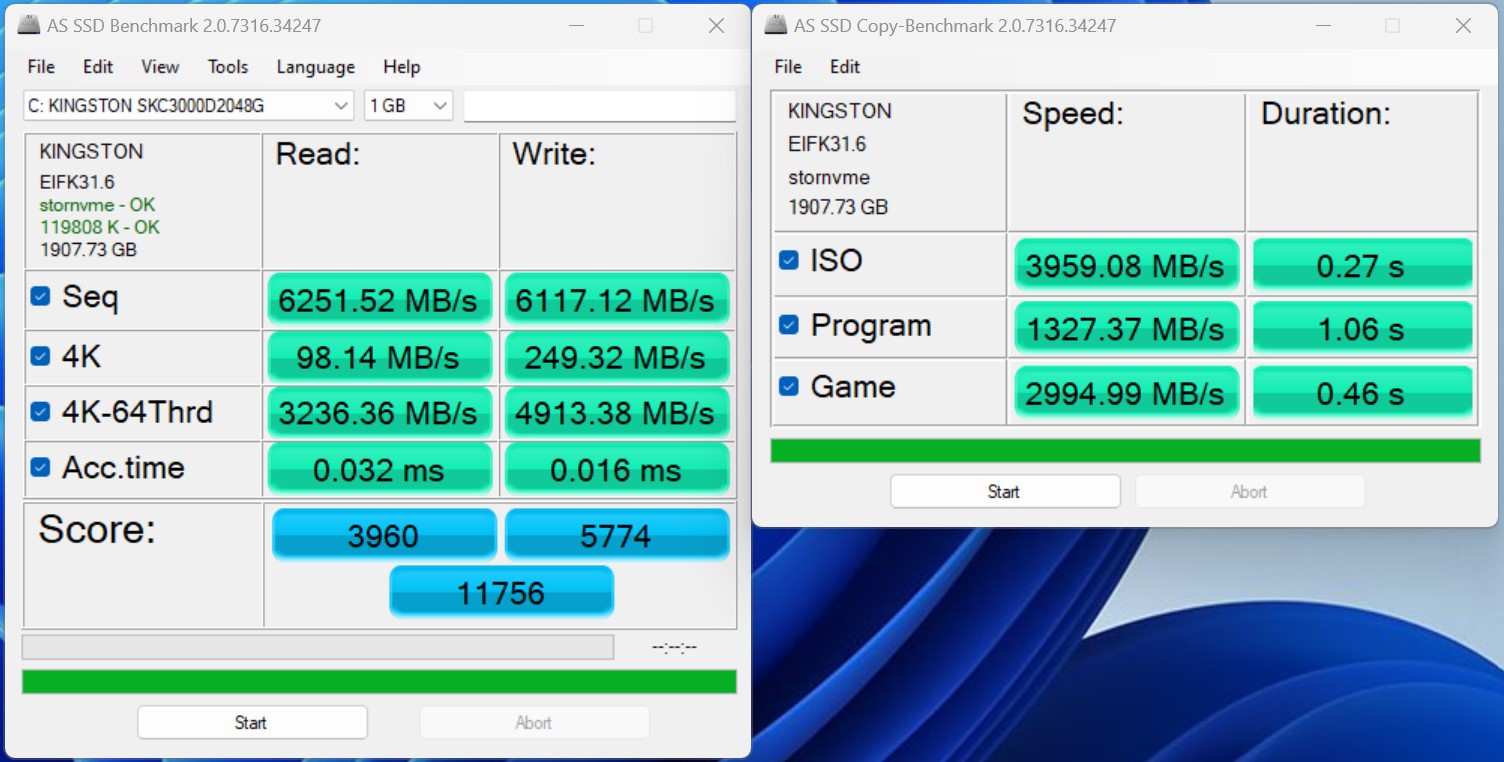This screenshot has height=762, width=1504.
Task: Click the AS SSD Benchmark title bar icon
Action: point(29,25)
